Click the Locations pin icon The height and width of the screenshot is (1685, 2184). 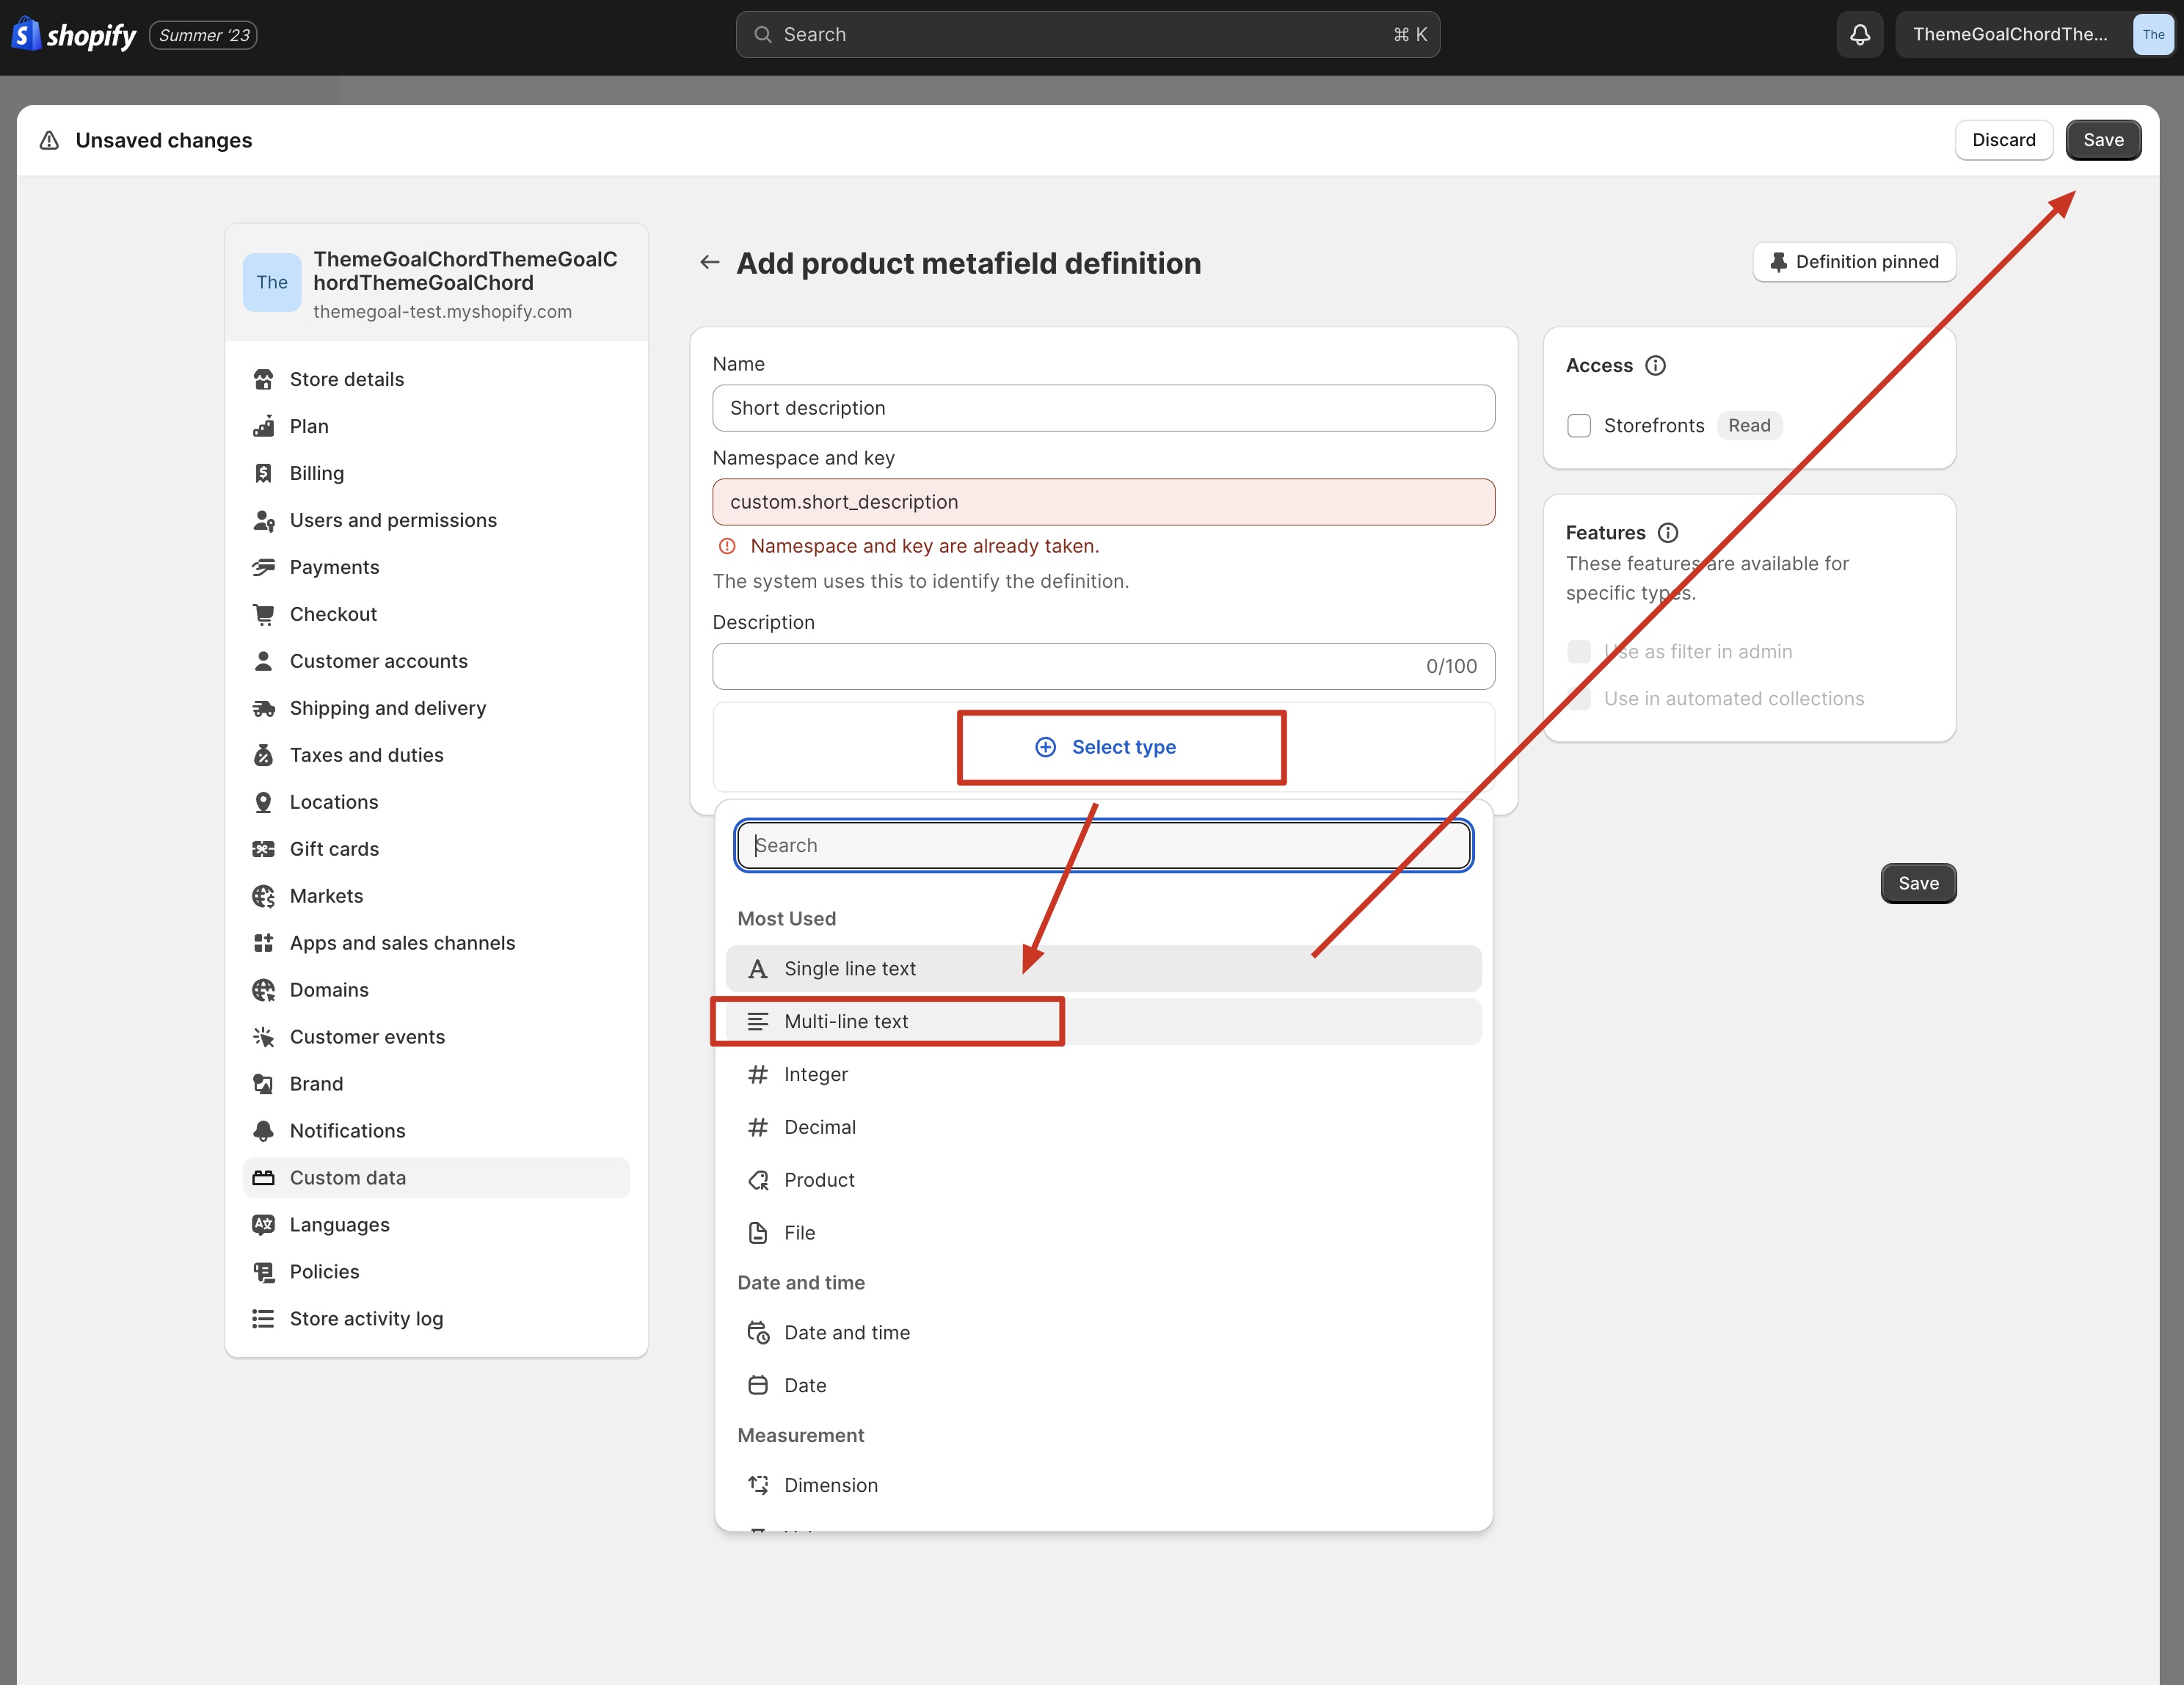coord(264,803)
